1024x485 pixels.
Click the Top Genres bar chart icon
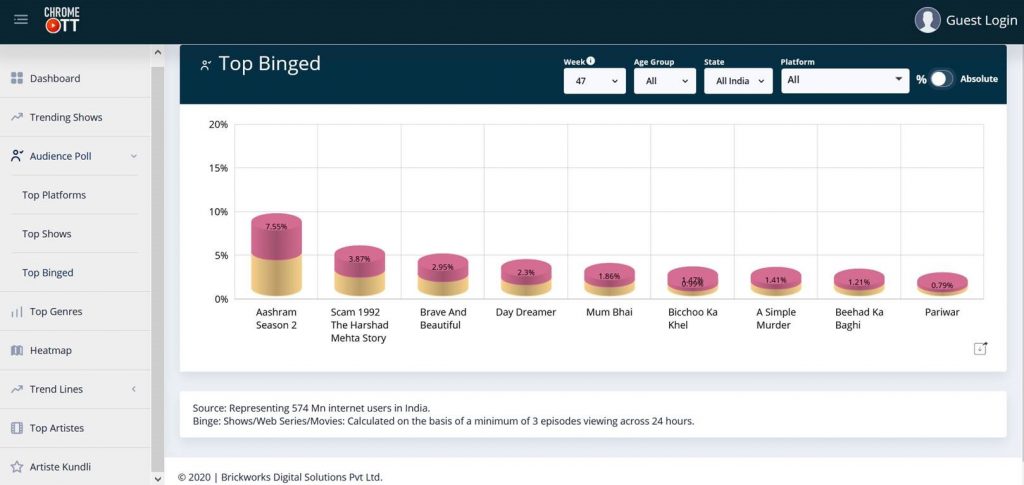[x=17, y=312]
